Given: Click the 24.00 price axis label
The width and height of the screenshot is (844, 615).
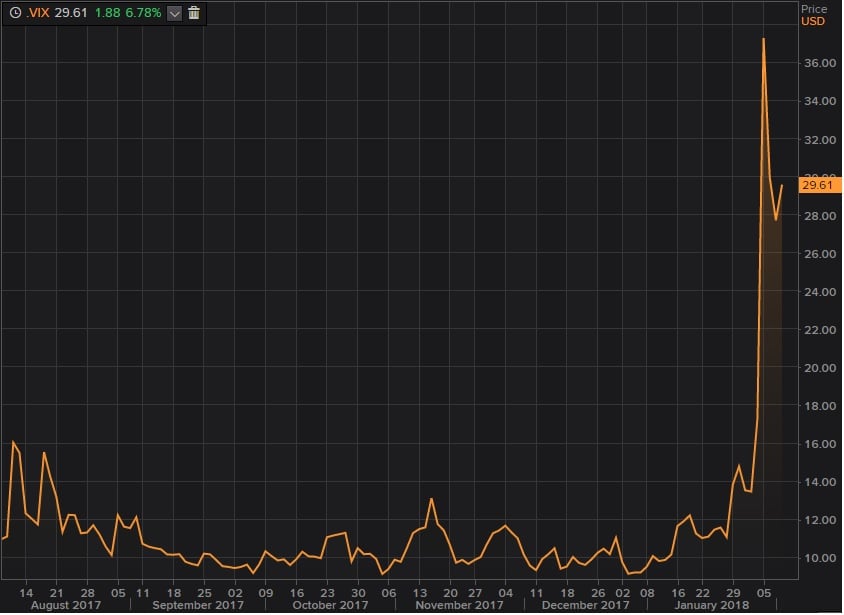Looking at the screenshot, I should 820,292.
